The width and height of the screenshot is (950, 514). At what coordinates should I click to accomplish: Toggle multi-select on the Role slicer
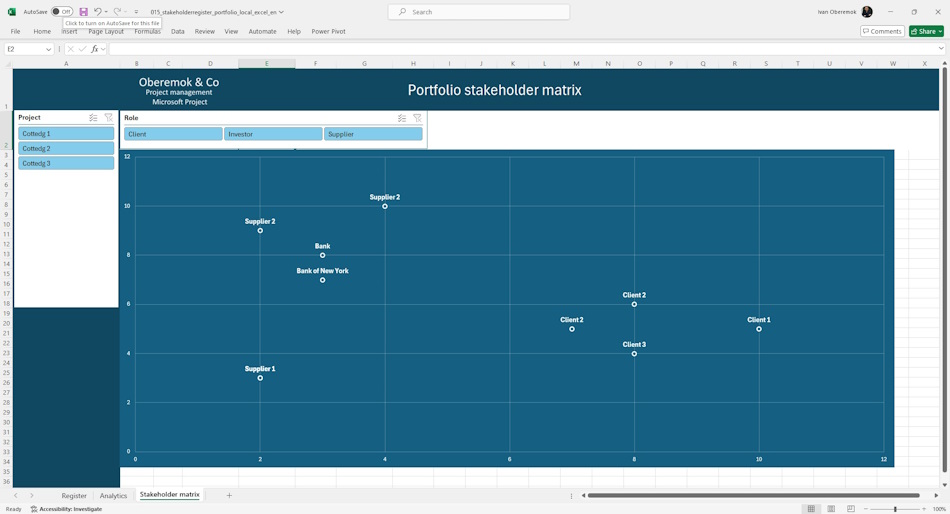pyautogui.click(x=402, y=118)
